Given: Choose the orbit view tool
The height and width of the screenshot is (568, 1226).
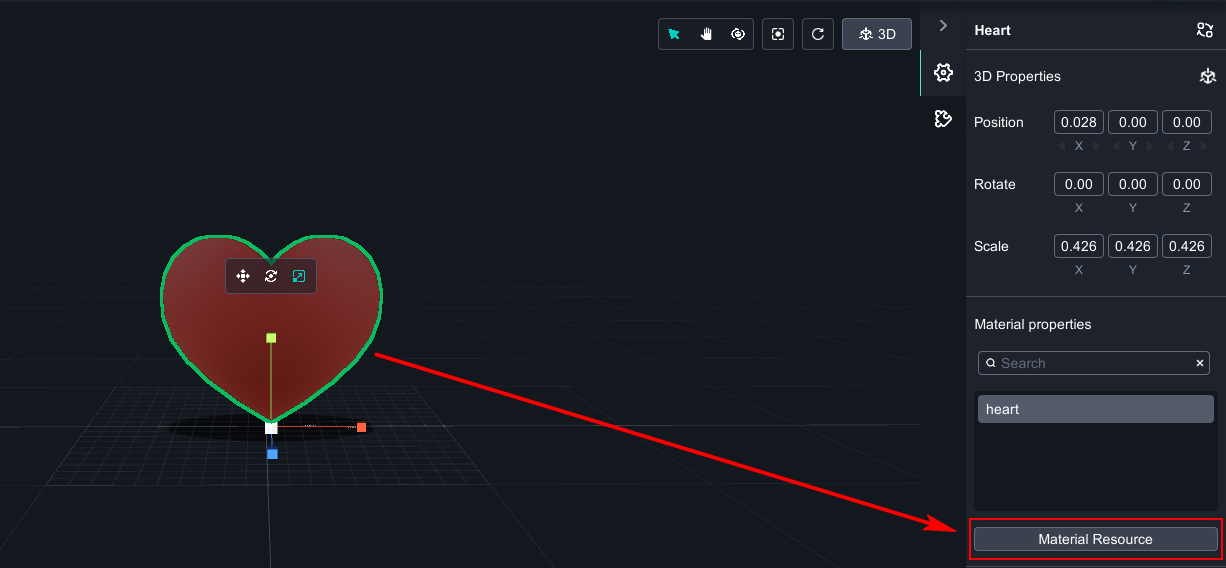Looking at the screenshot, I should click(x=738, y=34).
